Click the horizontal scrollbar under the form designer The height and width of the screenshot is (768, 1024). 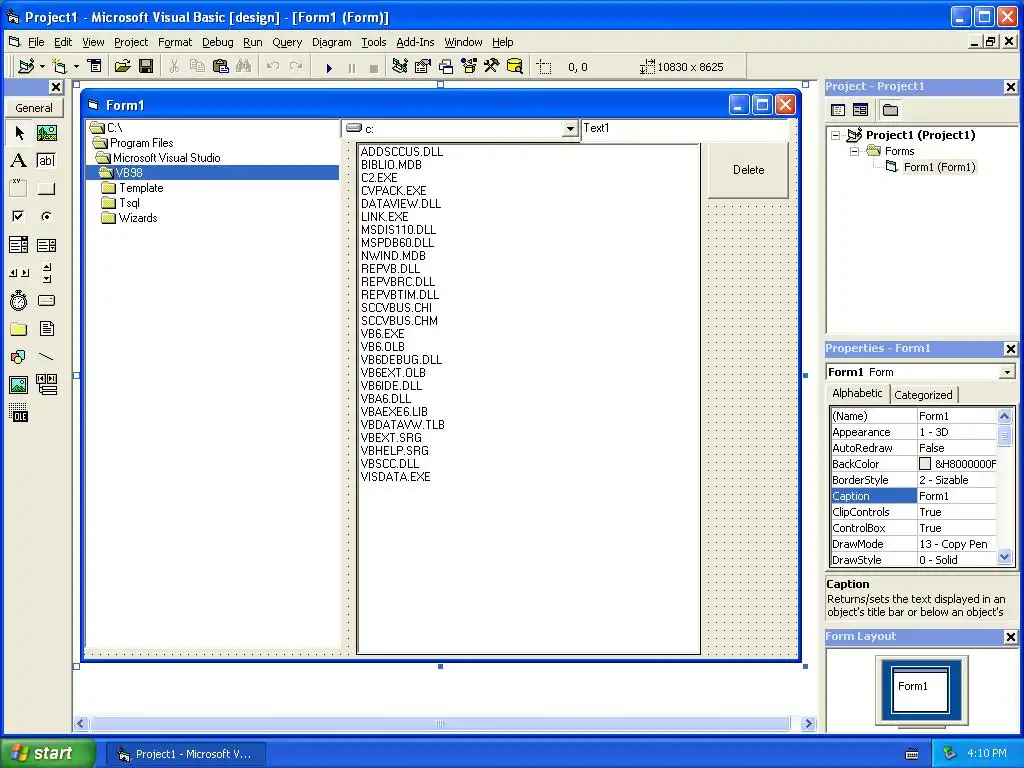click(x=440, y=723)
